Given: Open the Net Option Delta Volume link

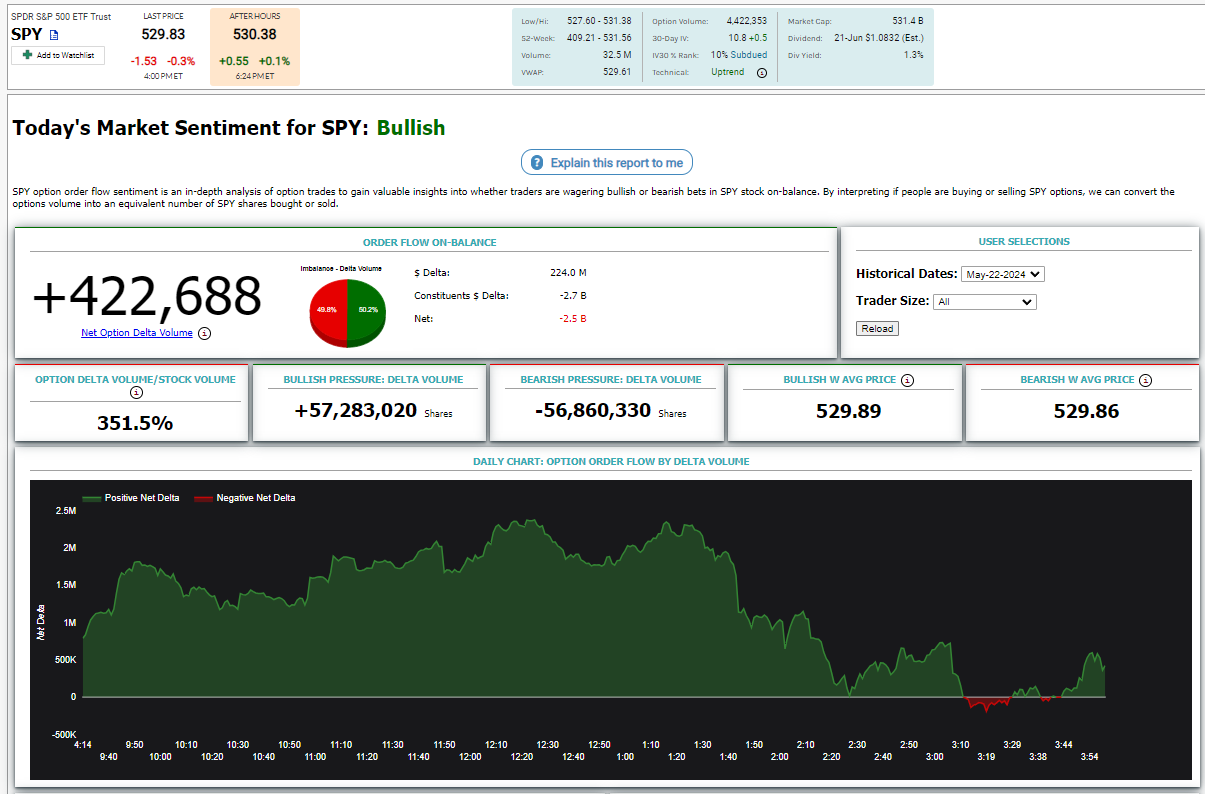Looking at the screenshot, I should (137, 333).
